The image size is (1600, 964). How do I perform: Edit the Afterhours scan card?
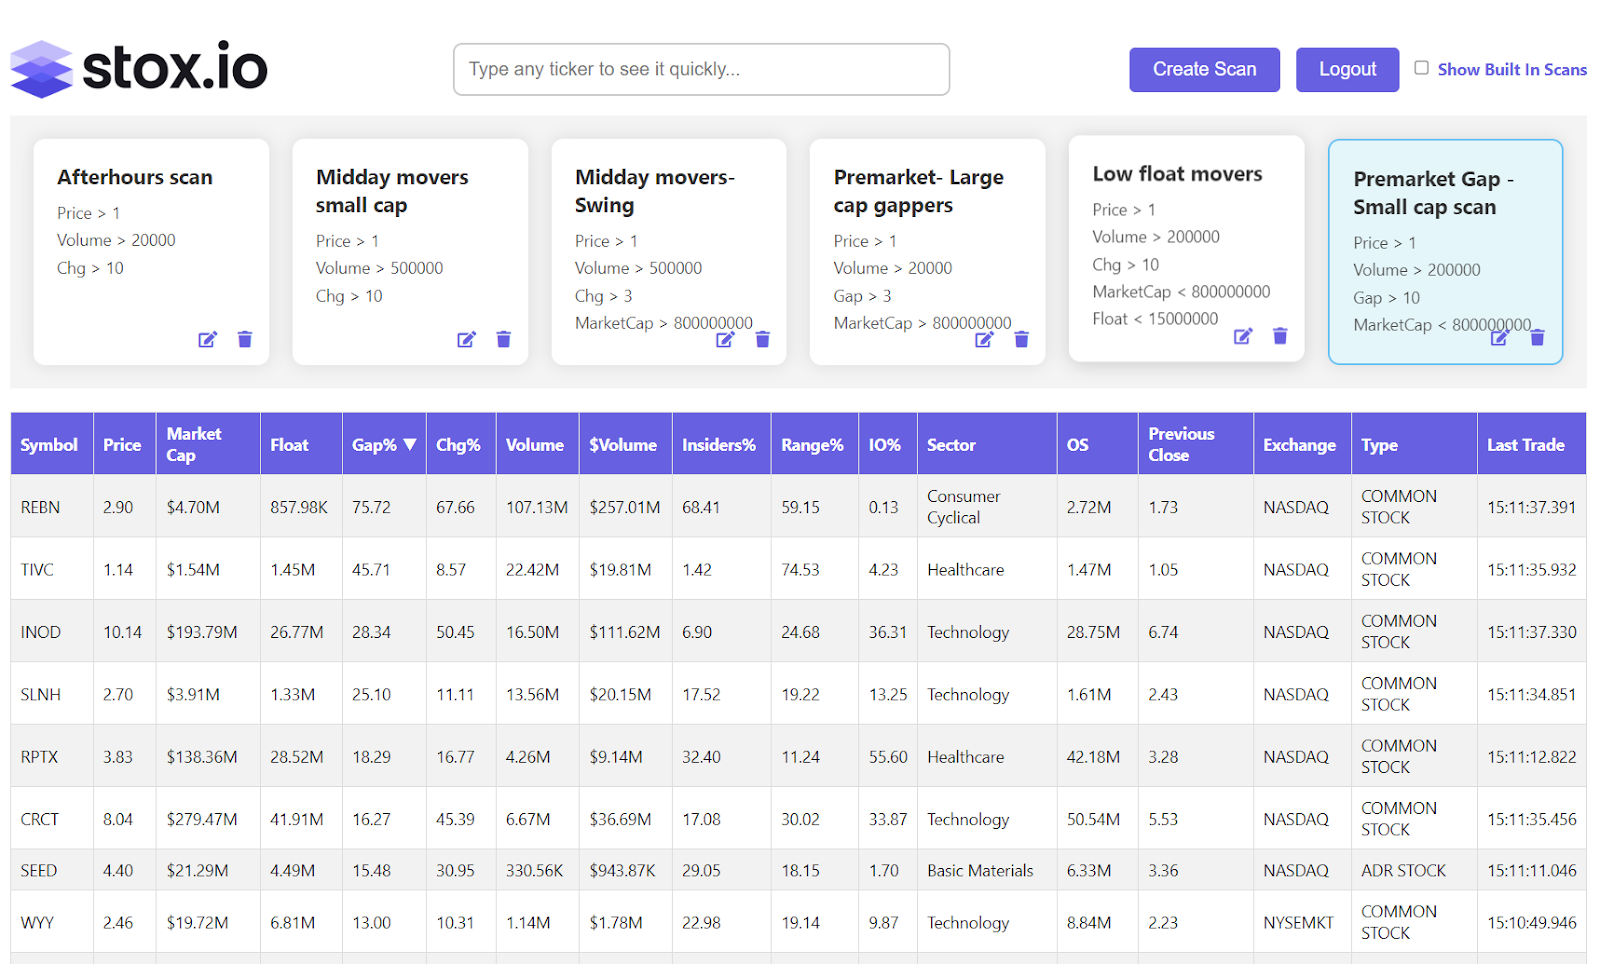tap(207, 340)
